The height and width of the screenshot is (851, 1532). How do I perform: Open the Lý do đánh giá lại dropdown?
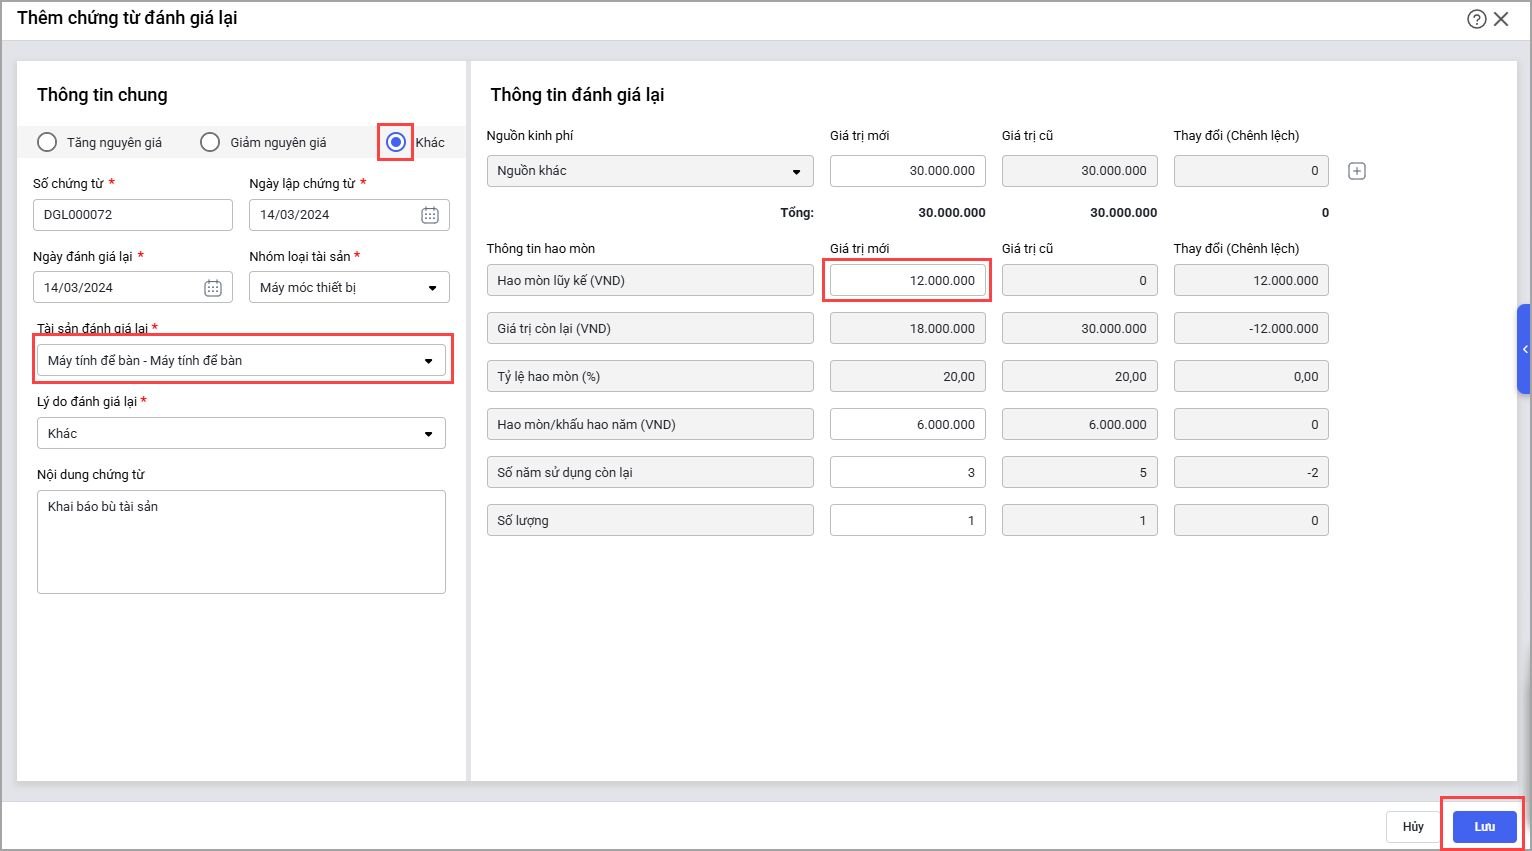[x=241, y=433]
